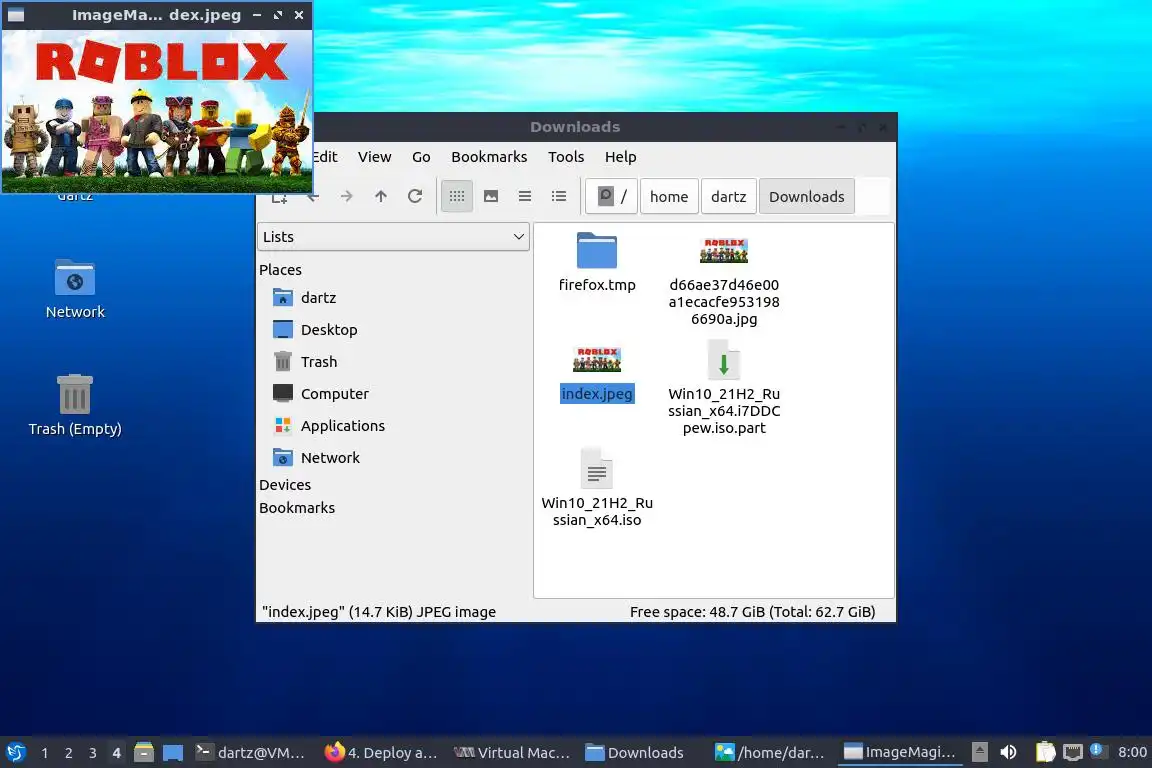Click the index.jpeg file name label
Screen dimensions: 1152x768
point(597,394)
